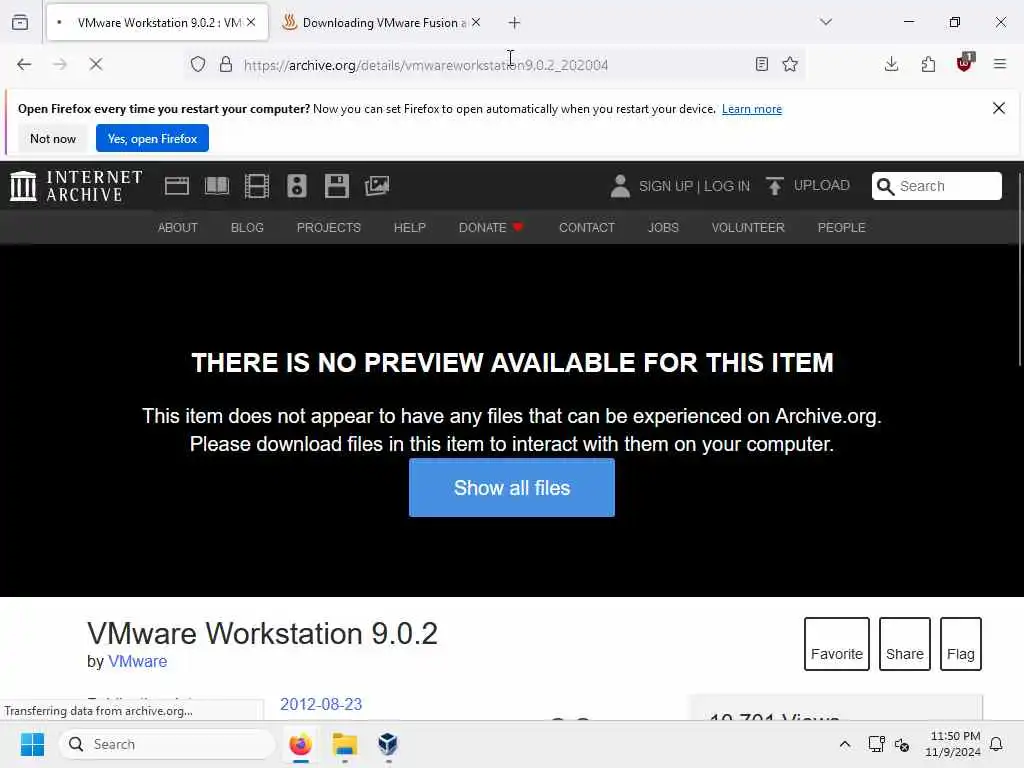The image size is (1024, 768).
Task: Open the JOBS menu item
Action: click(x=663, y=227)
